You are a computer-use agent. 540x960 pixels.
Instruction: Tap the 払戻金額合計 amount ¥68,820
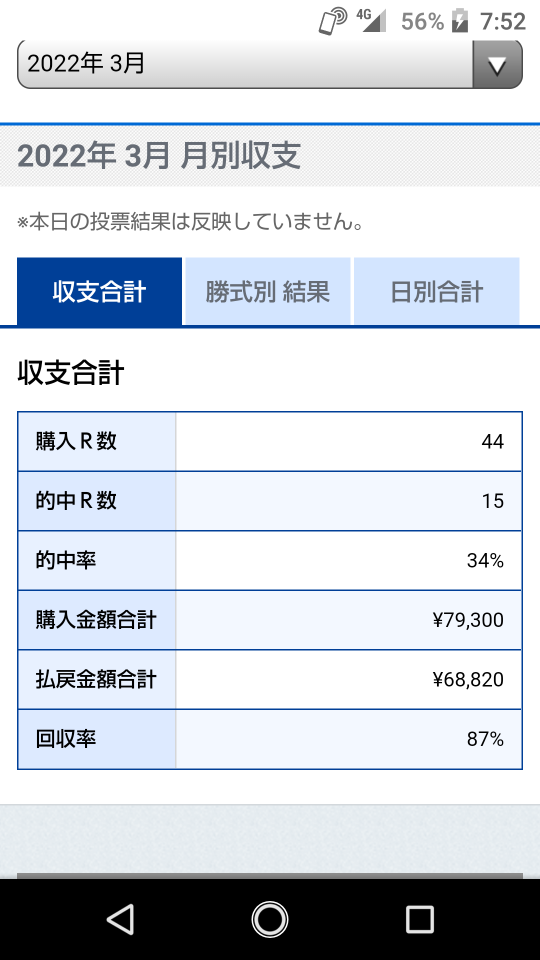tap(468, 680)
